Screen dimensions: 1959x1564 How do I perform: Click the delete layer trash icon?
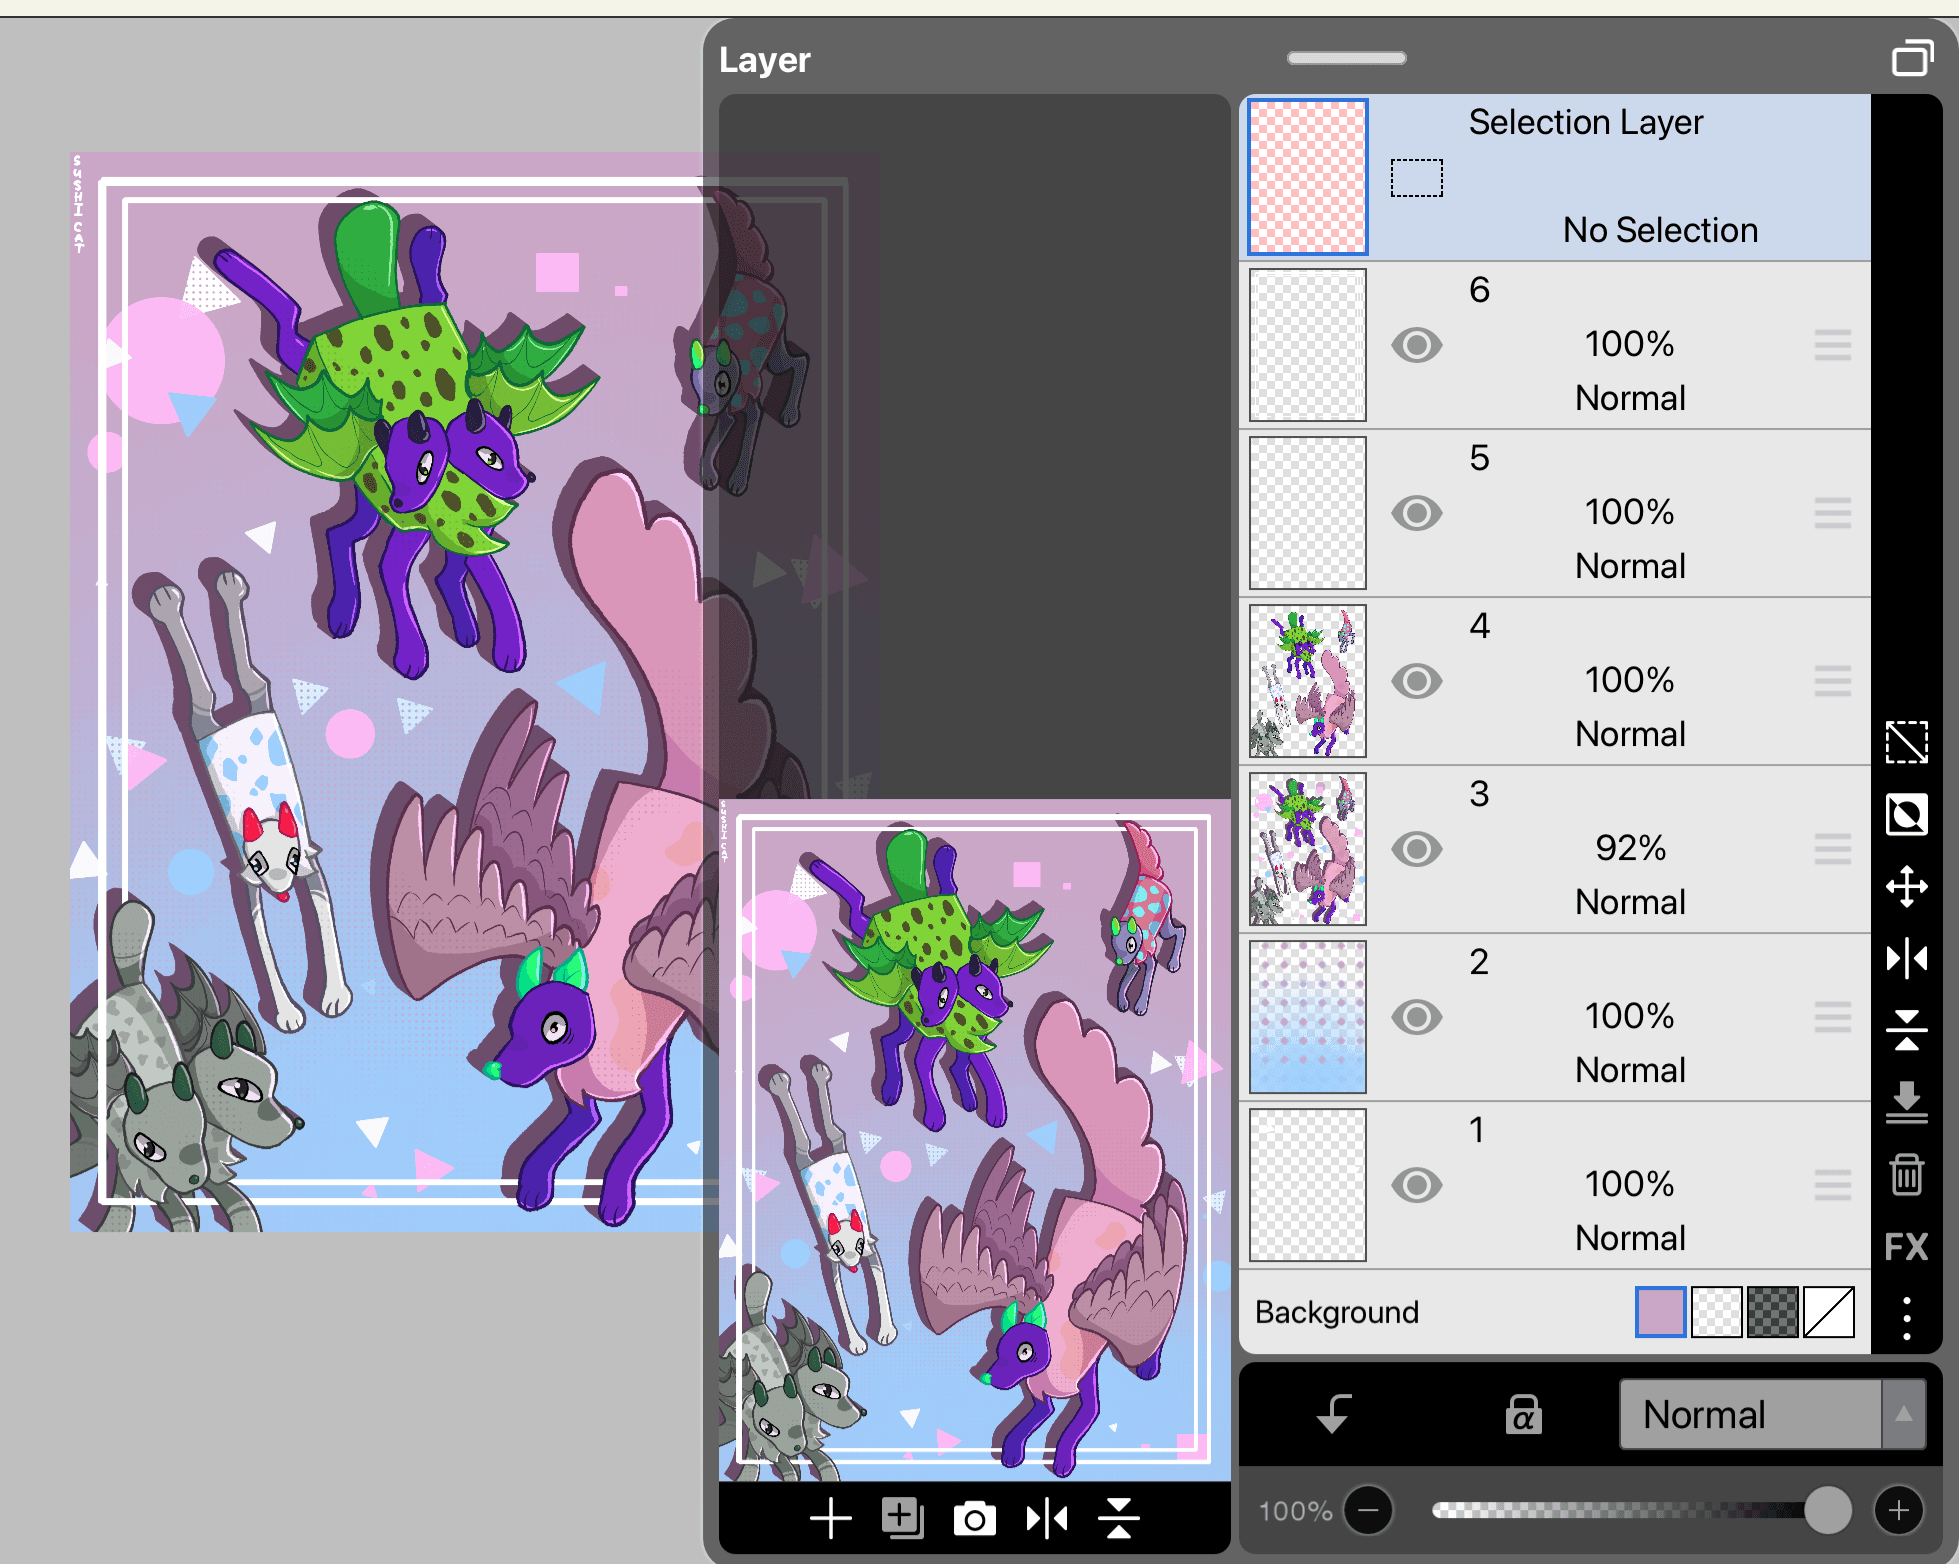1906,1174
